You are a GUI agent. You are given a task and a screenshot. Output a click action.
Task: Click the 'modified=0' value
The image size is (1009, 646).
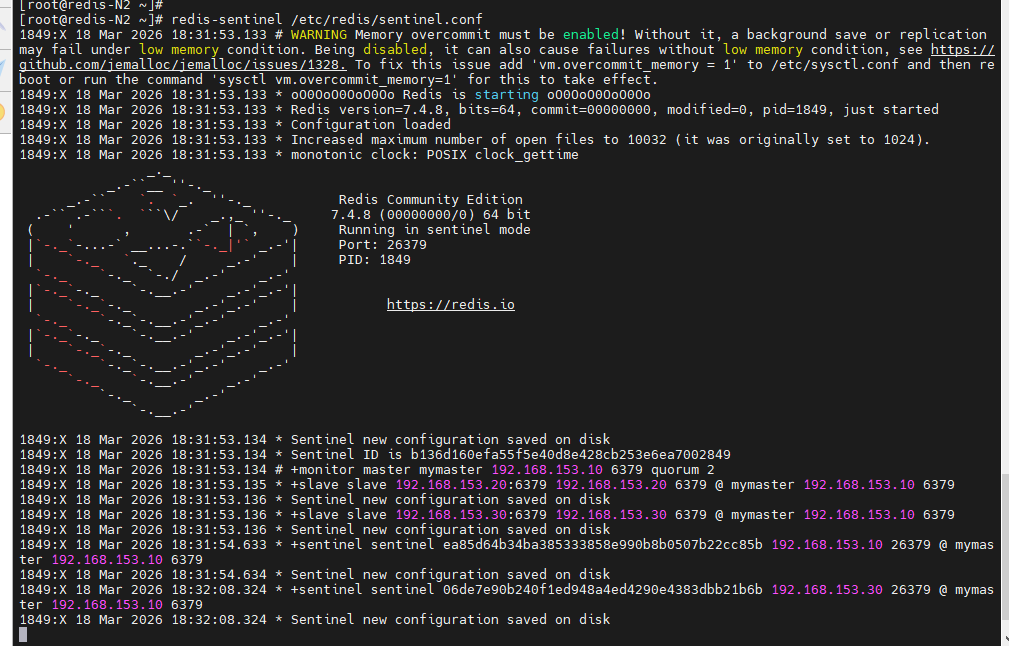pos(707,109)
